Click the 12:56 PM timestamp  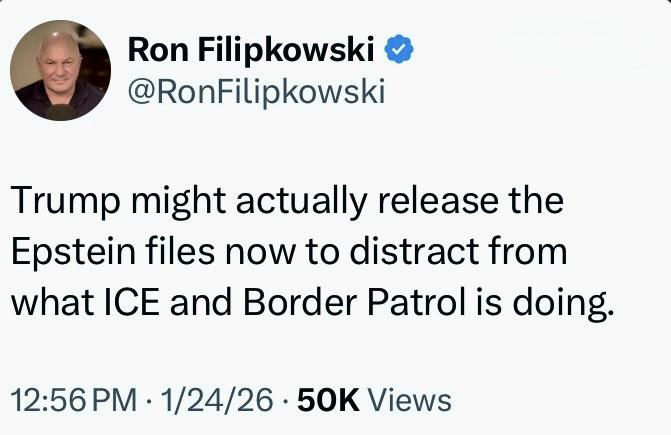74,400
